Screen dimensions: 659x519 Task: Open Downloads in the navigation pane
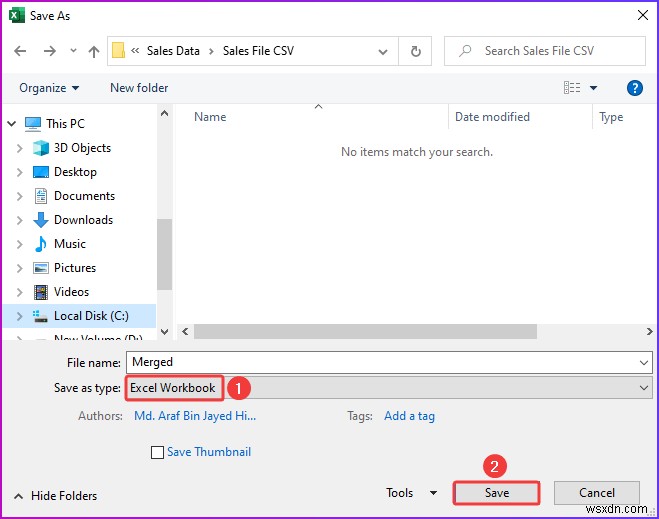pos(83,220)
